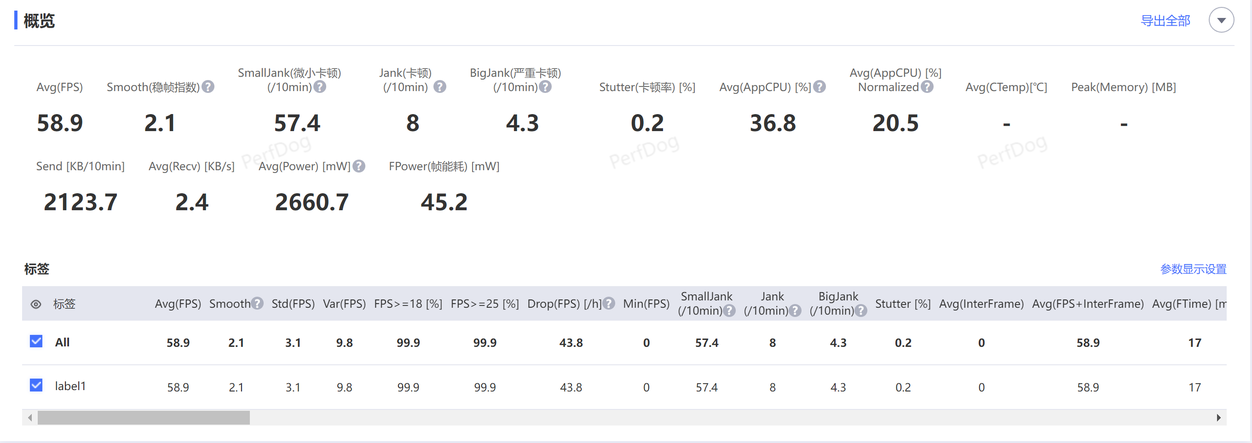Toggle the eye icon in table header

[36, 304]
